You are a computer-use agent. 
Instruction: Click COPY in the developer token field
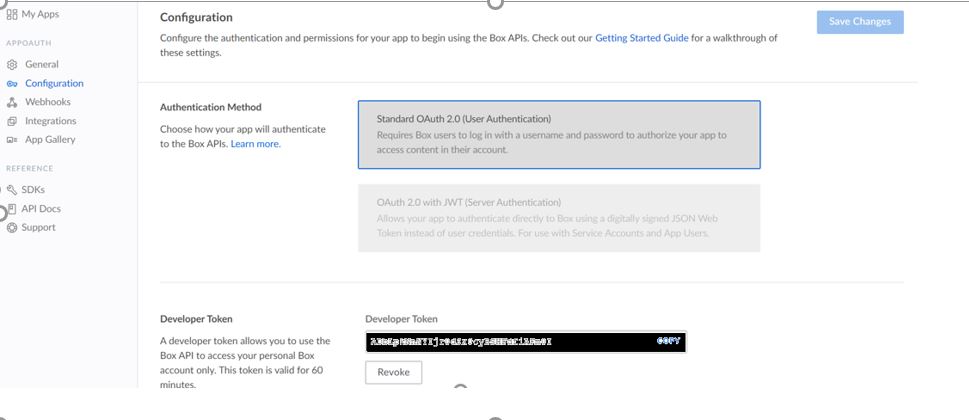click(668, 341)
